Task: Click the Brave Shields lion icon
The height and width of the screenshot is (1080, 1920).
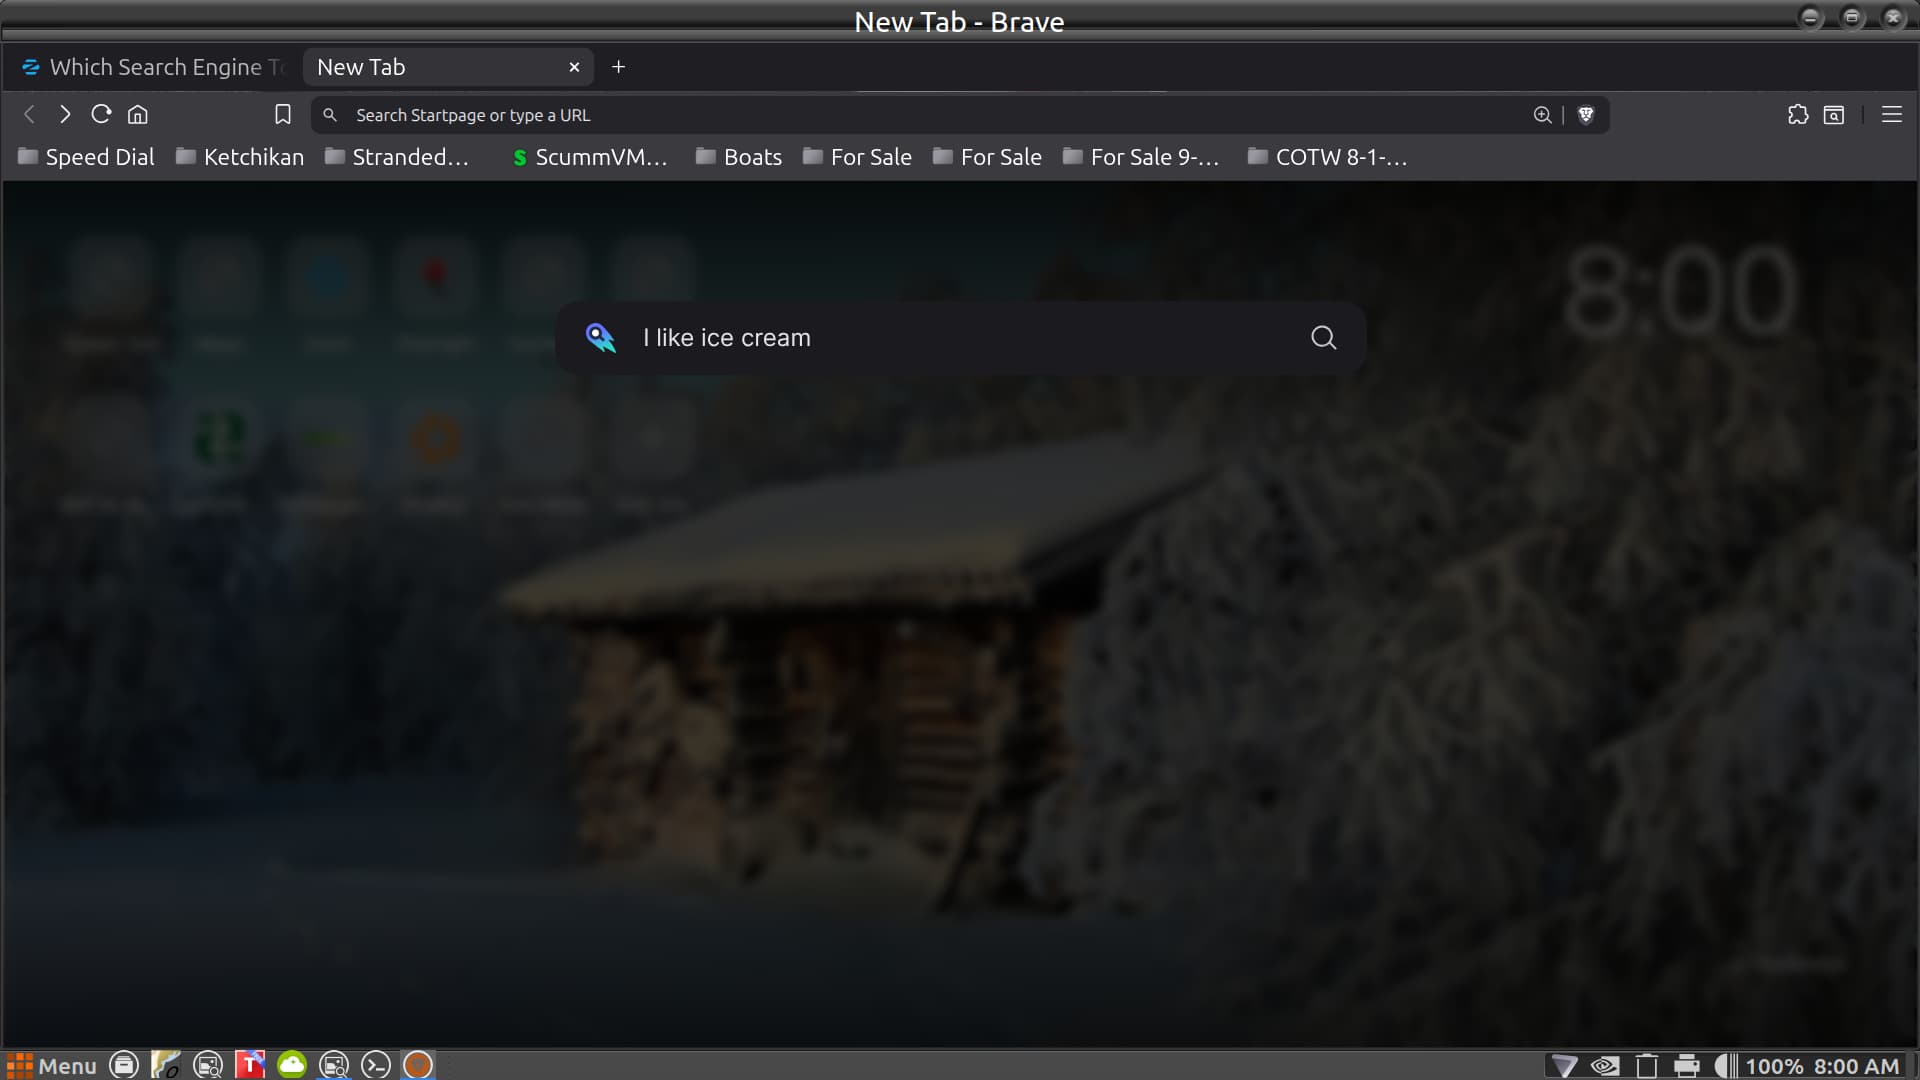Action: coord(1585,115)
